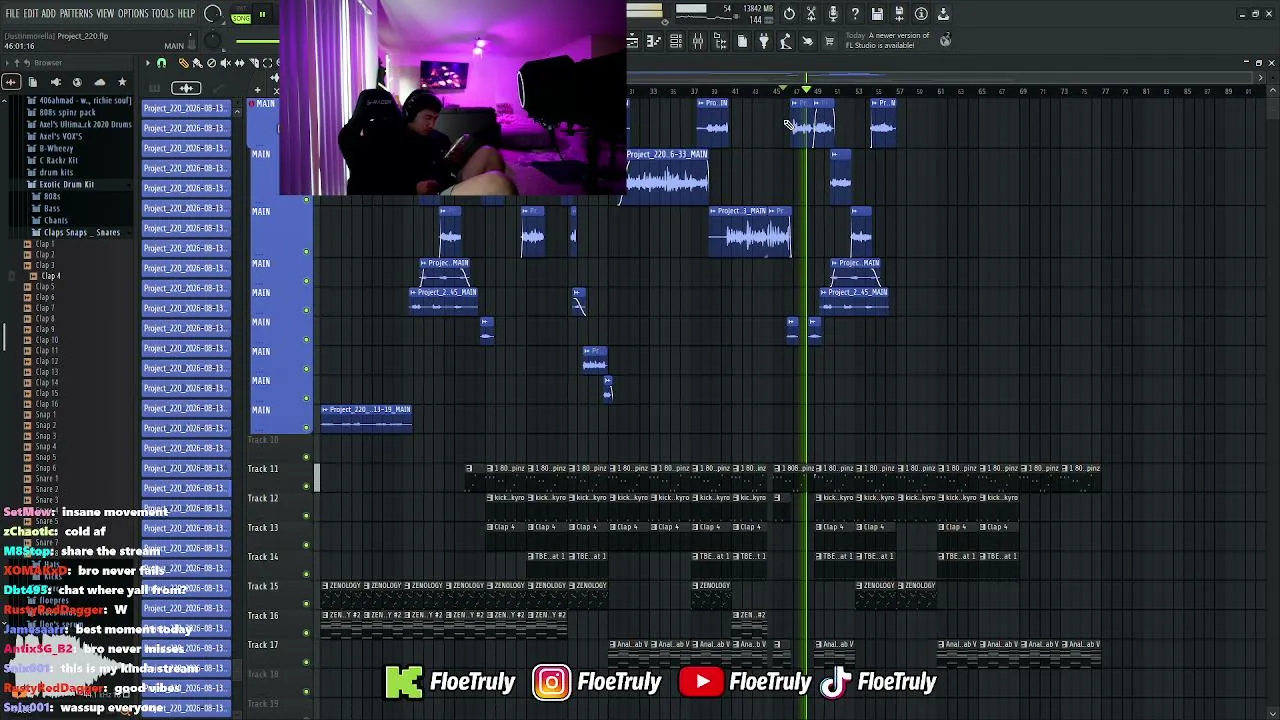Screen dimensions: 1280x720
Task: Select the mute speaker tool in playlist
Action: click(x=225, y=63)
